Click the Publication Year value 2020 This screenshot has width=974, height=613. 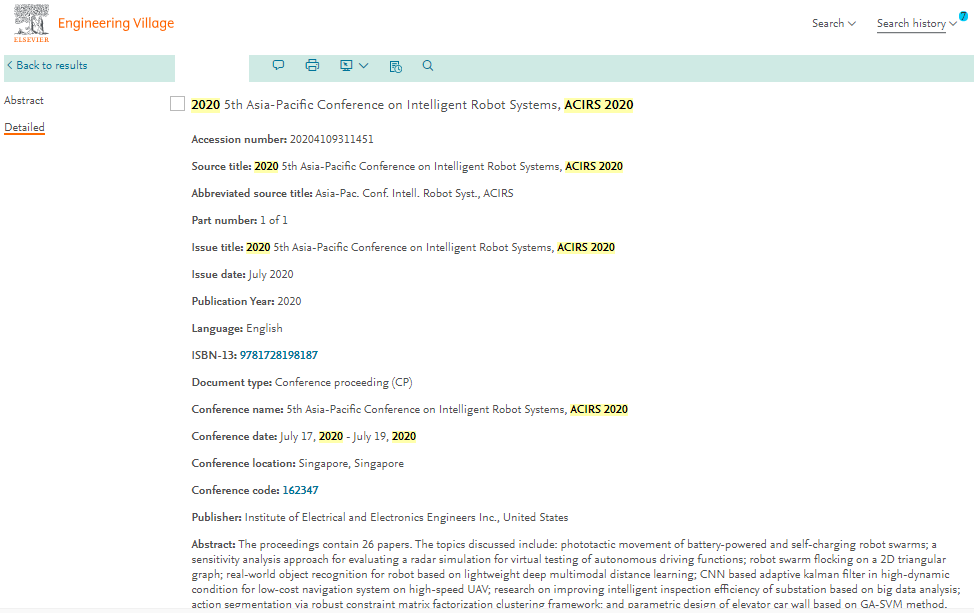(289, 301)
